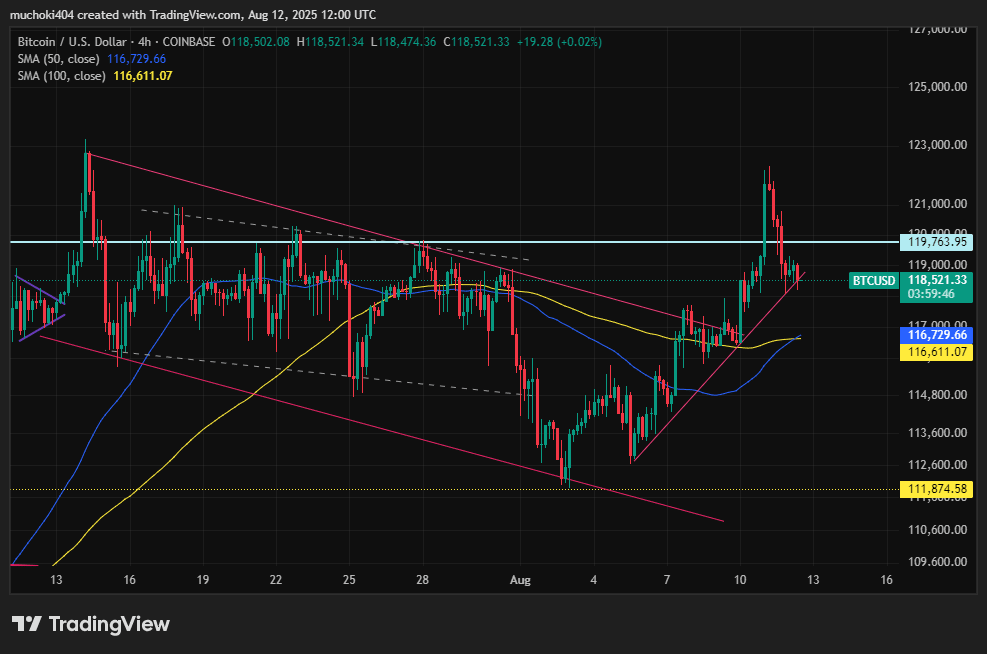Screen dimensions: 987x654
Task: Click the 10 date on the time axis
Action: 740,580
